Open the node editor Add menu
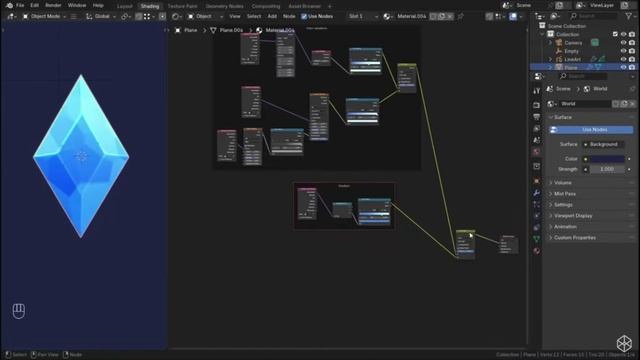Screen dimensions: 640x360 coord(272,16)
